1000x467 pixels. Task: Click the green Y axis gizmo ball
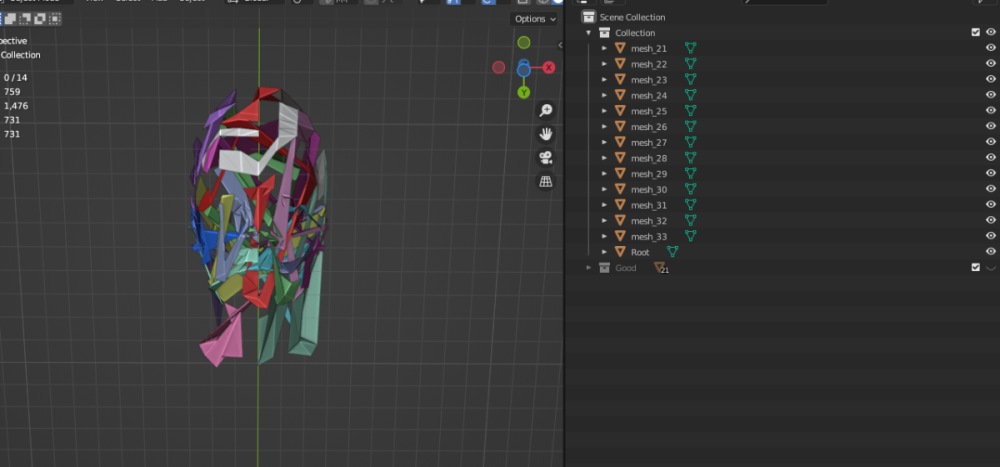pyautogui.click(x=523, y=92)
